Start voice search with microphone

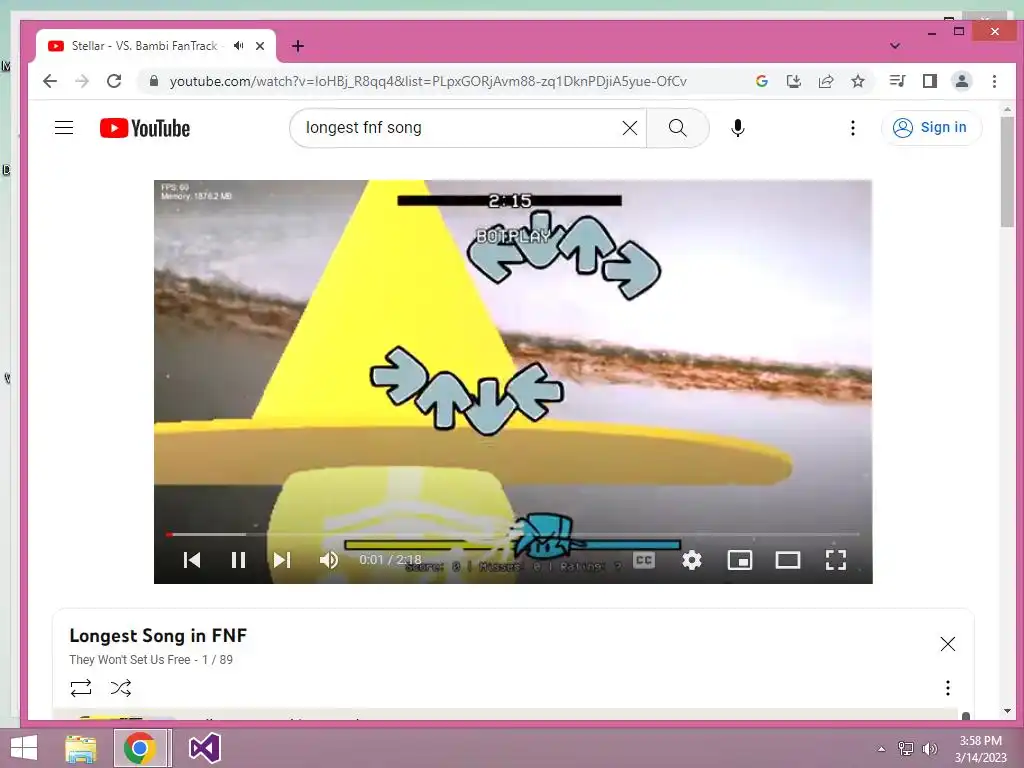pyautogui.click(x=738, y=128)
